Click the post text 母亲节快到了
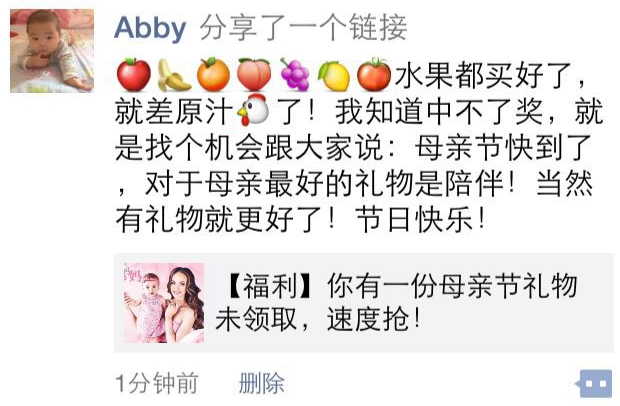The width and height of the screenshot is (620, 406). tap(503, 148)
